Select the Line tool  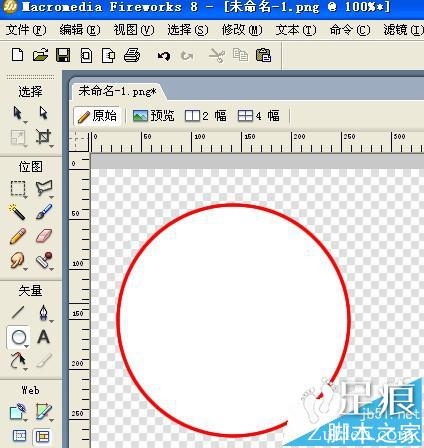(x=18, y=313)
